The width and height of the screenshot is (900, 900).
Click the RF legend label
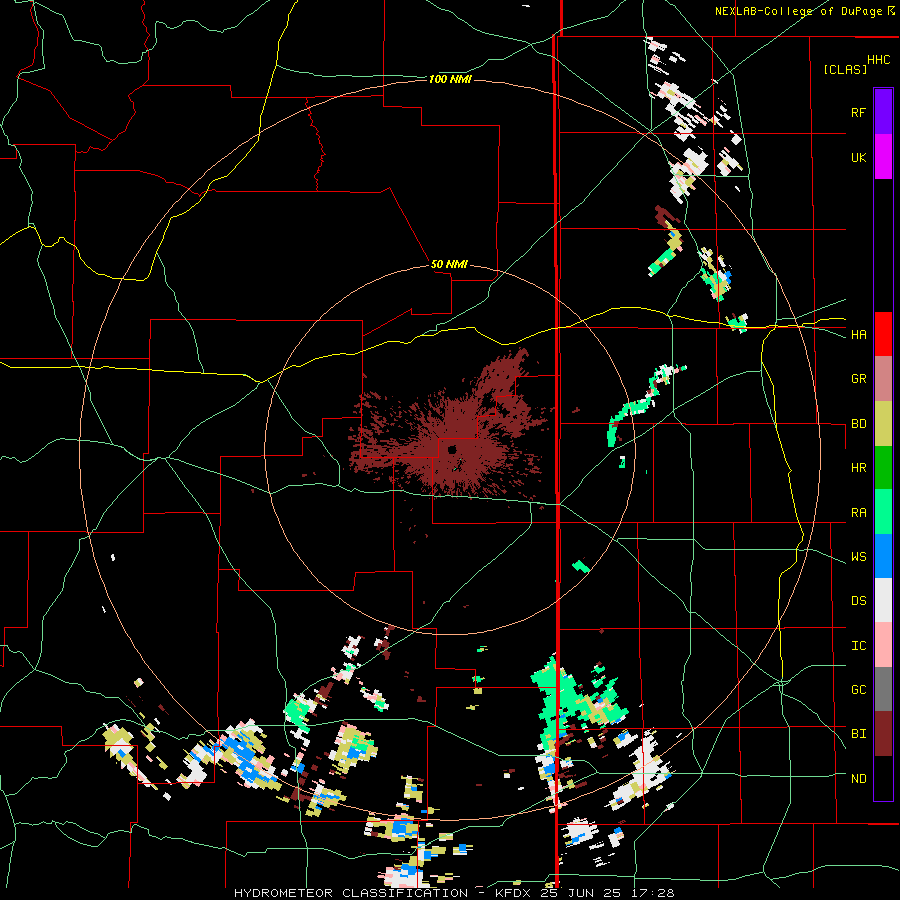coord(858,112)
